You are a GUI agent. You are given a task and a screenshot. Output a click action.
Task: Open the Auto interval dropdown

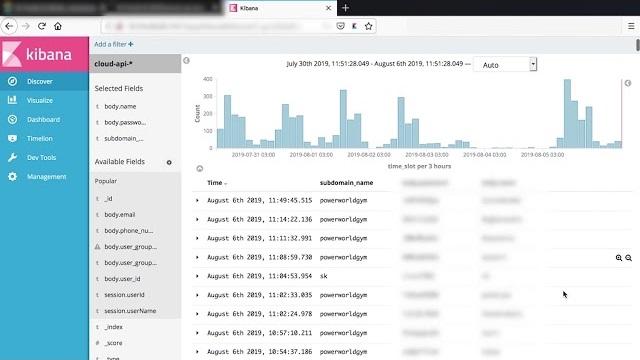(x=505, y=64)
